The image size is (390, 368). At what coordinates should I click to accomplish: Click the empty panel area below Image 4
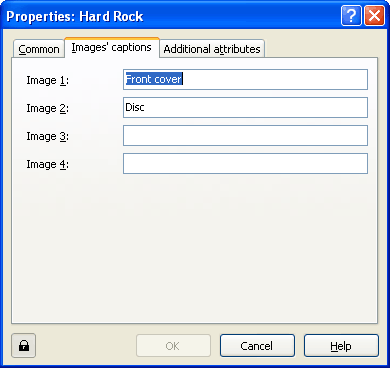tap(195, 248)
